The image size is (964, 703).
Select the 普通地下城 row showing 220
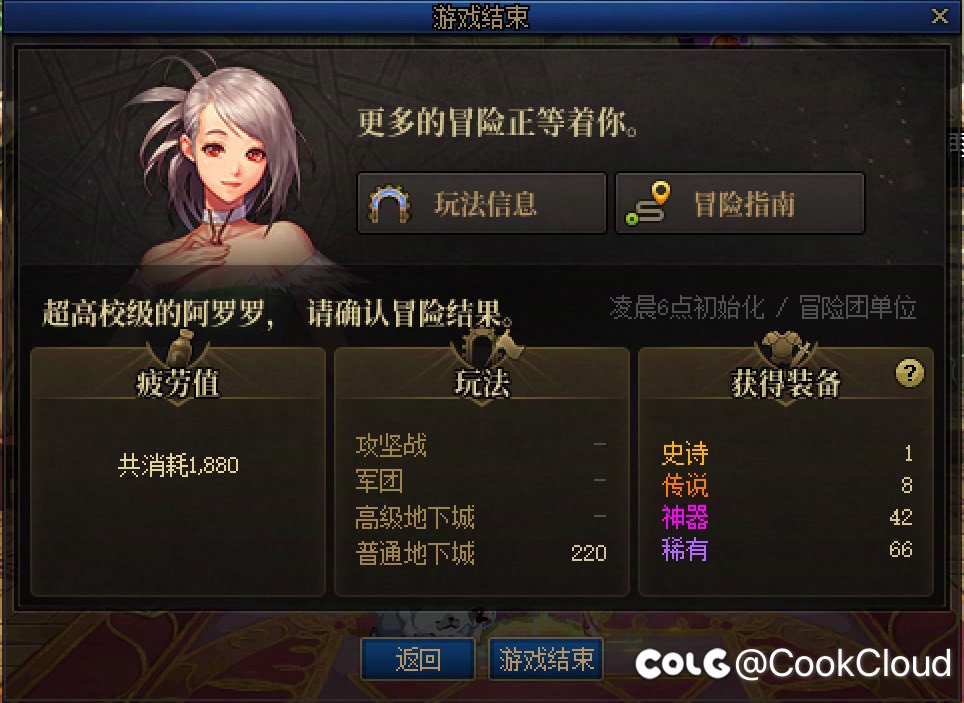pos(481,553)
